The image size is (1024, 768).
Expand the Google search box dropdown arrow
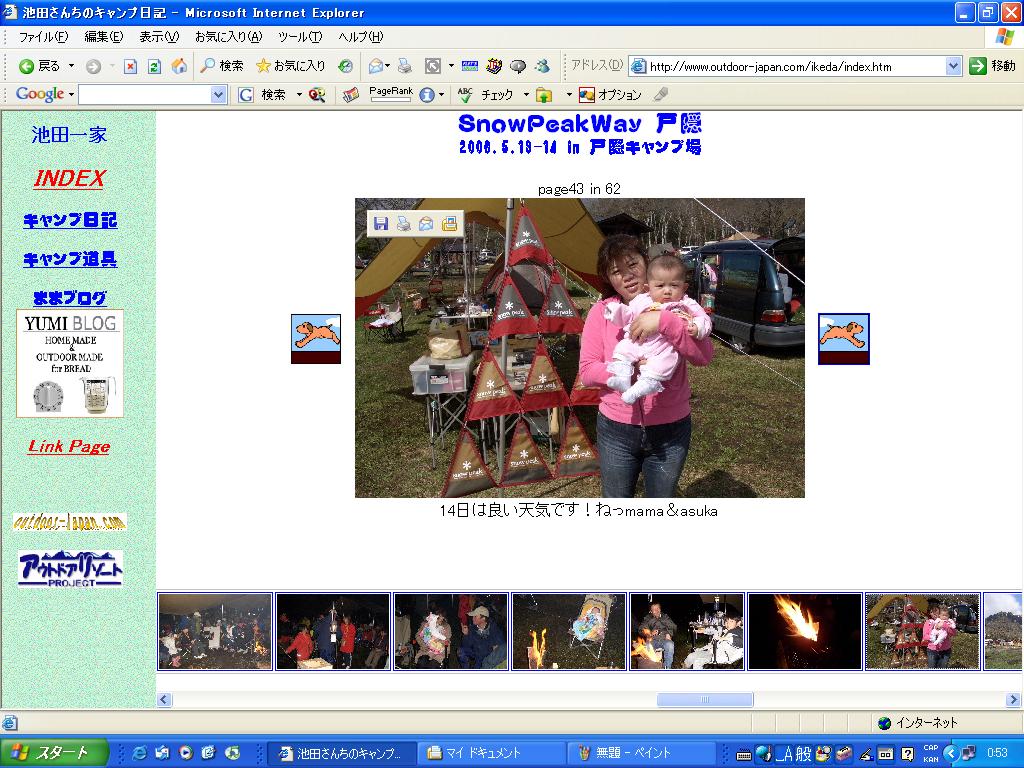point(218,95)
